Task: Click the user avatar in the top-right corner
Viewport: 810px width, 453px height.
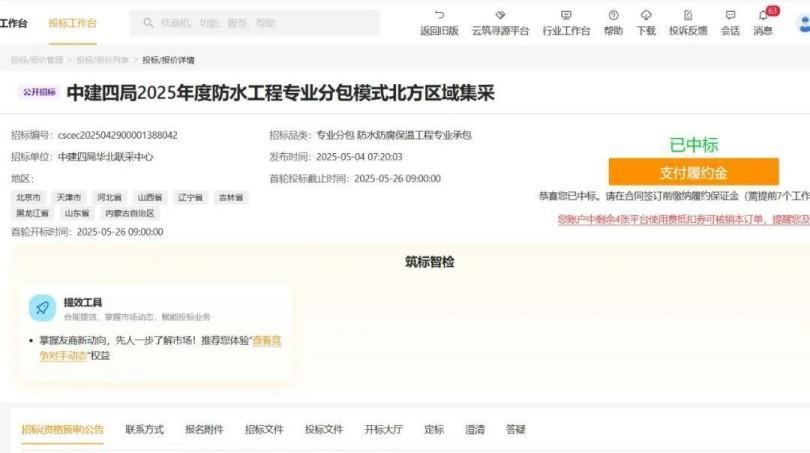Action: [x=802, y=21]
